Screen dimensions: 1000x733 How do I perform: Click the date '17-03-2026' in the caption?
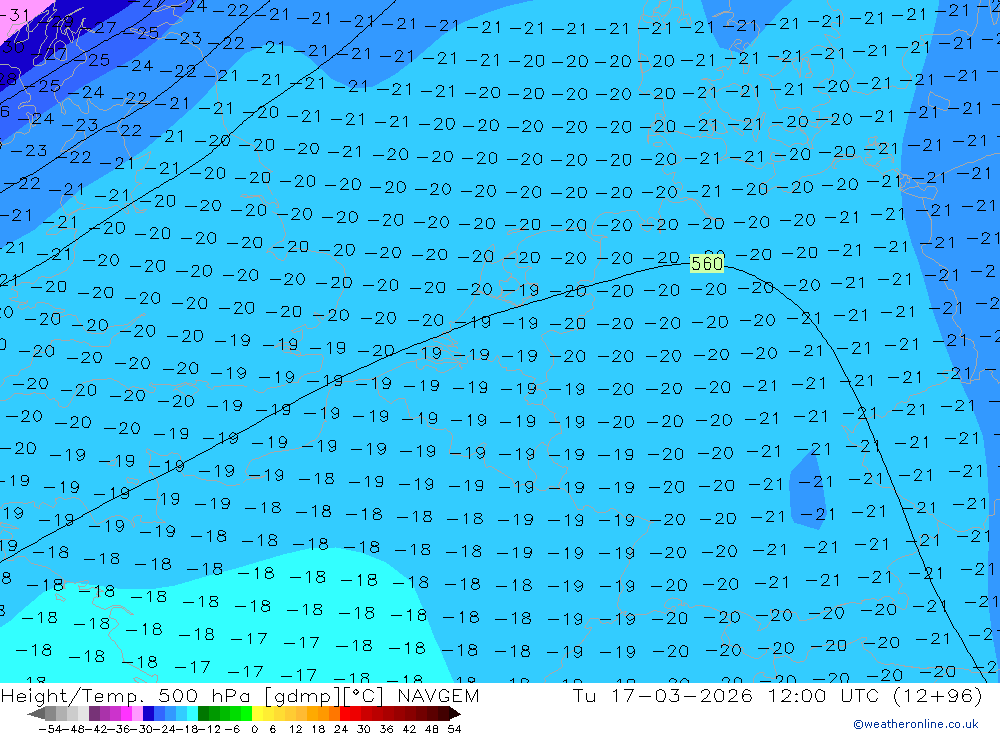pos(682,695)
